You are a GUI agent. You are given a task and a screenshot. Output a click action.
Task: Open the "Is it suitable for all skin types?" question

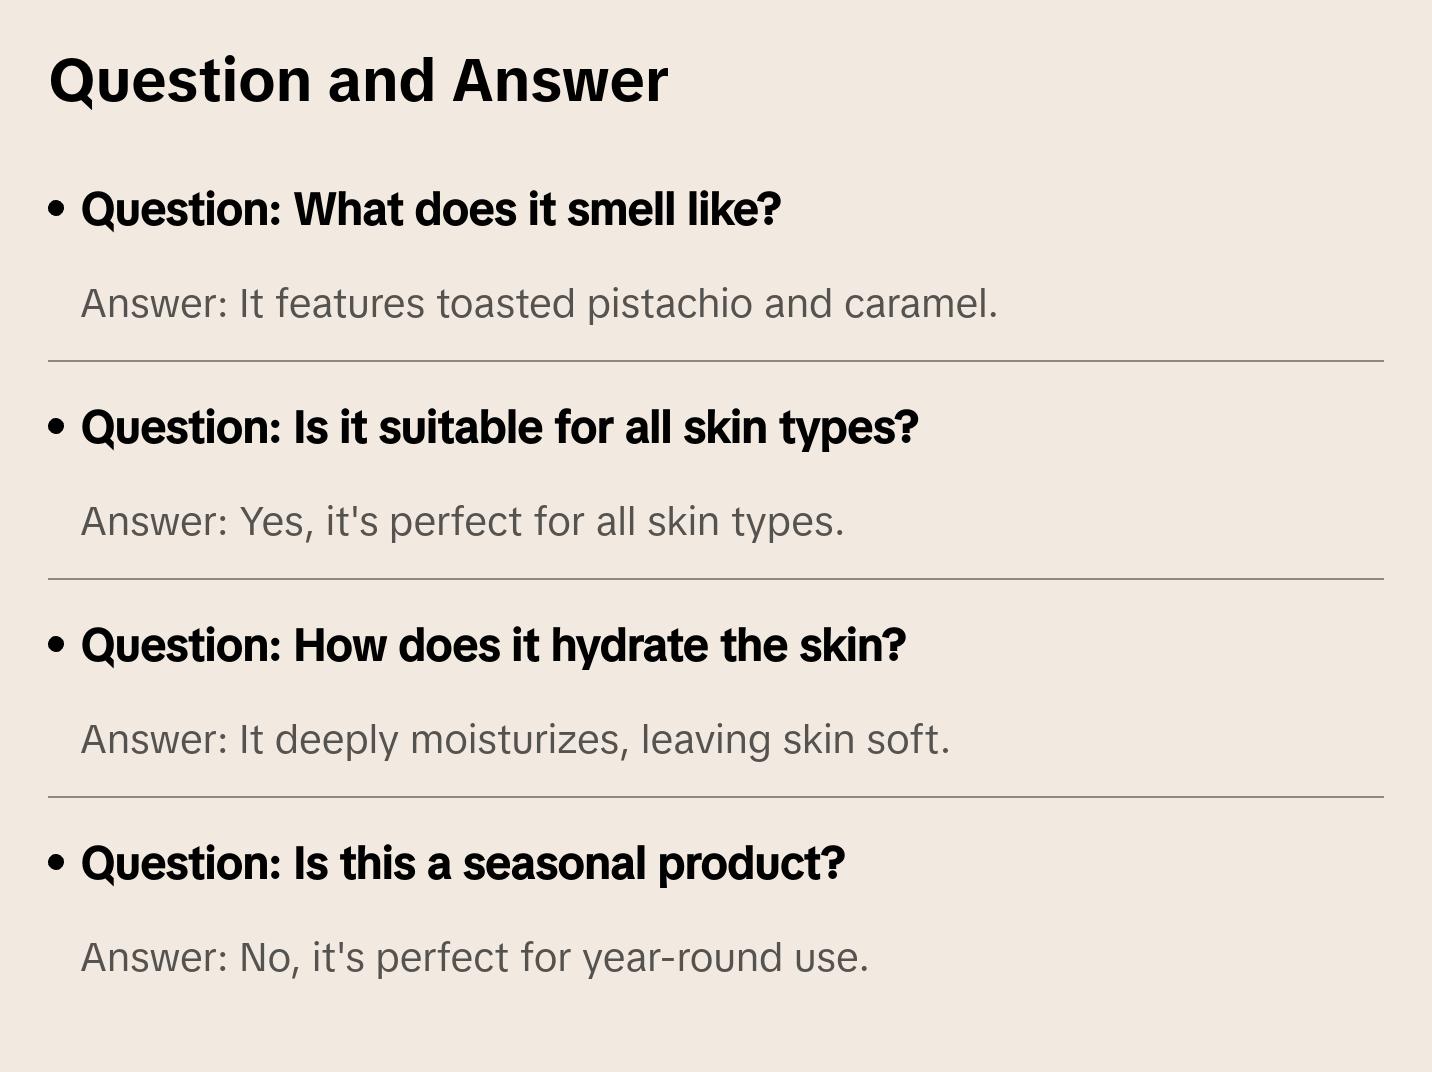(x=500, y=427)
